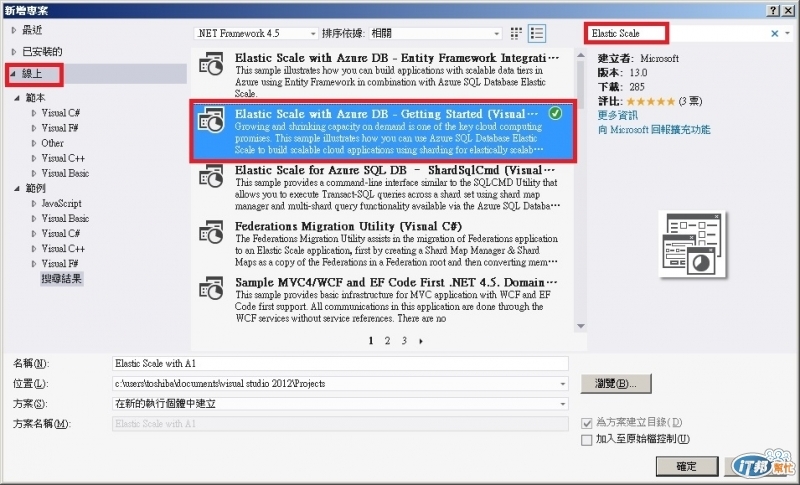Go to results page 2
Screen dimensions: 800x485
coord(388,341)
